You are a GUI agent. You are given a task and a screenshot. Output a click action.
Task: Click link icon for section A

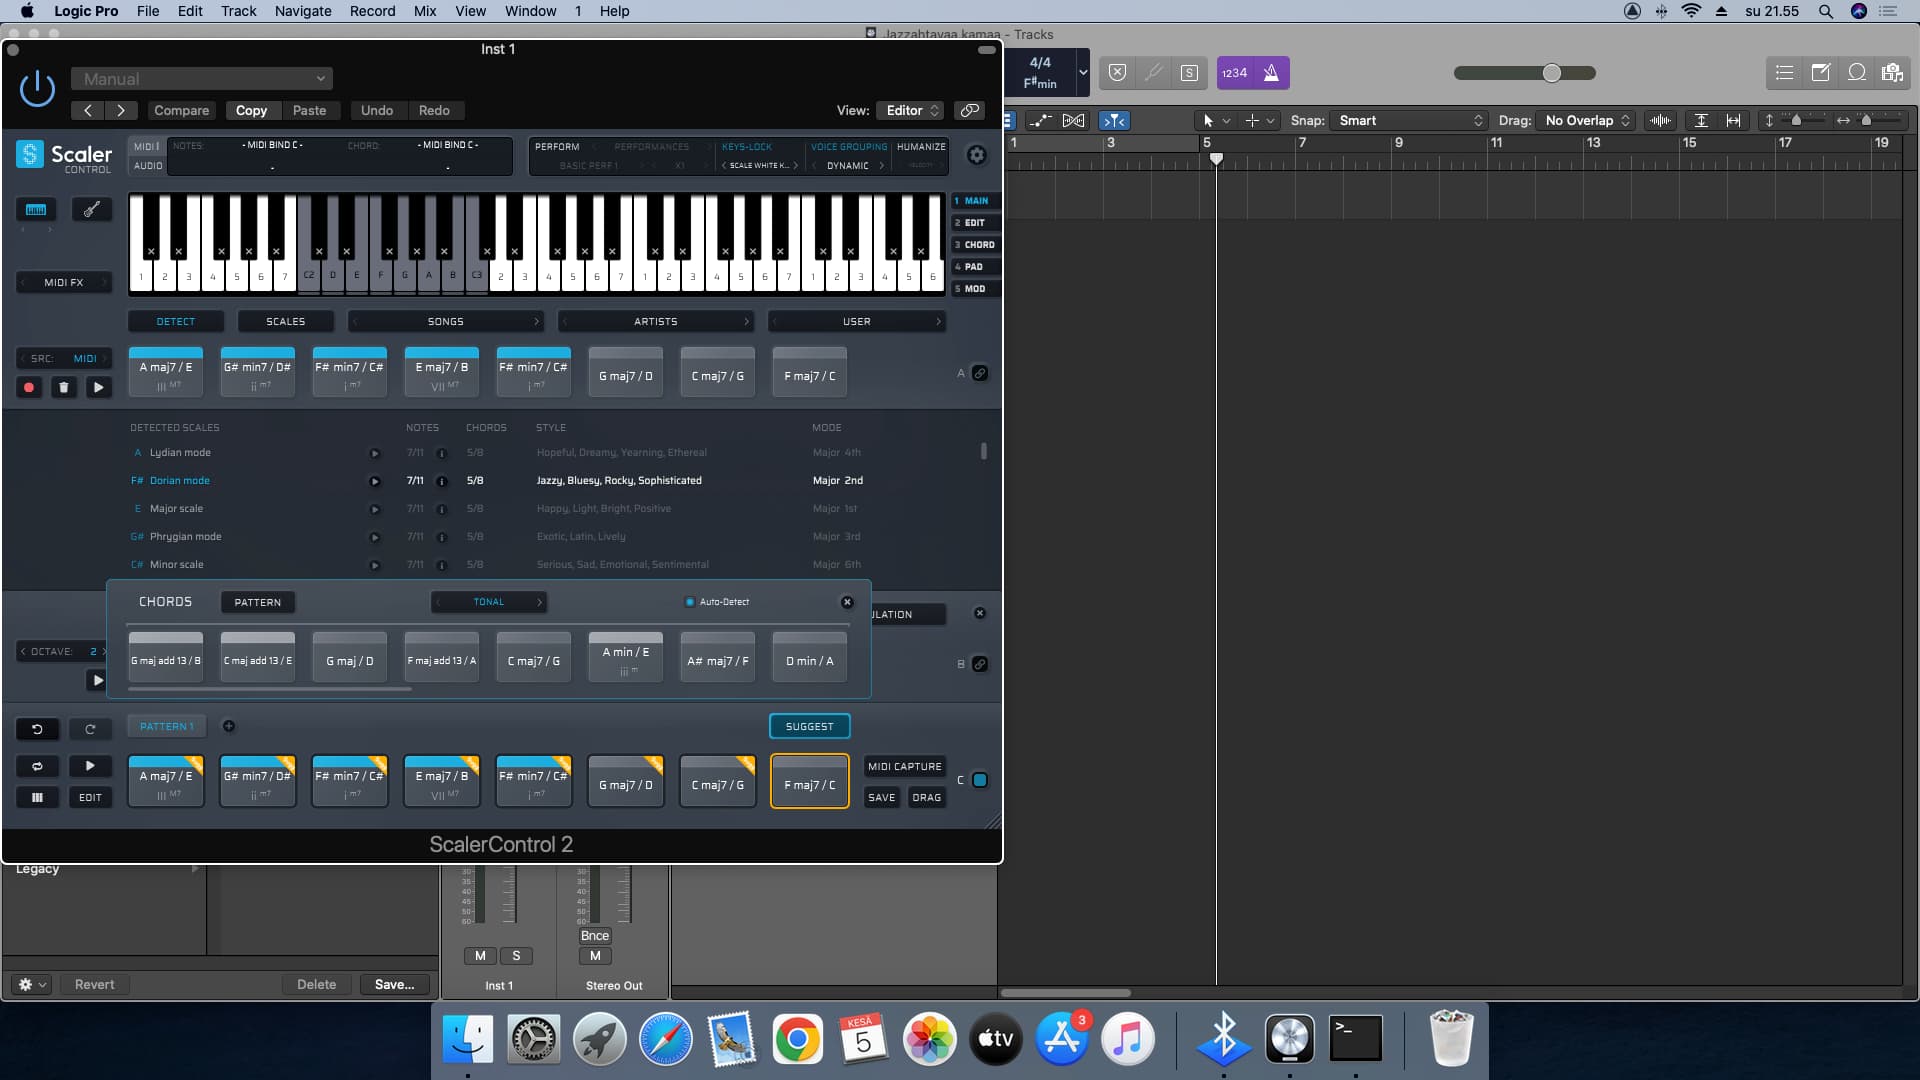coord(980,373)
